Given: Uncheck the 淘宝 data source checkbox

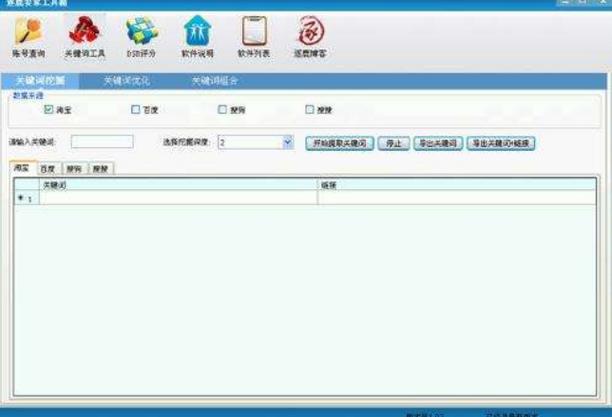Looking at the screenshot, I should tap(48, 109).
